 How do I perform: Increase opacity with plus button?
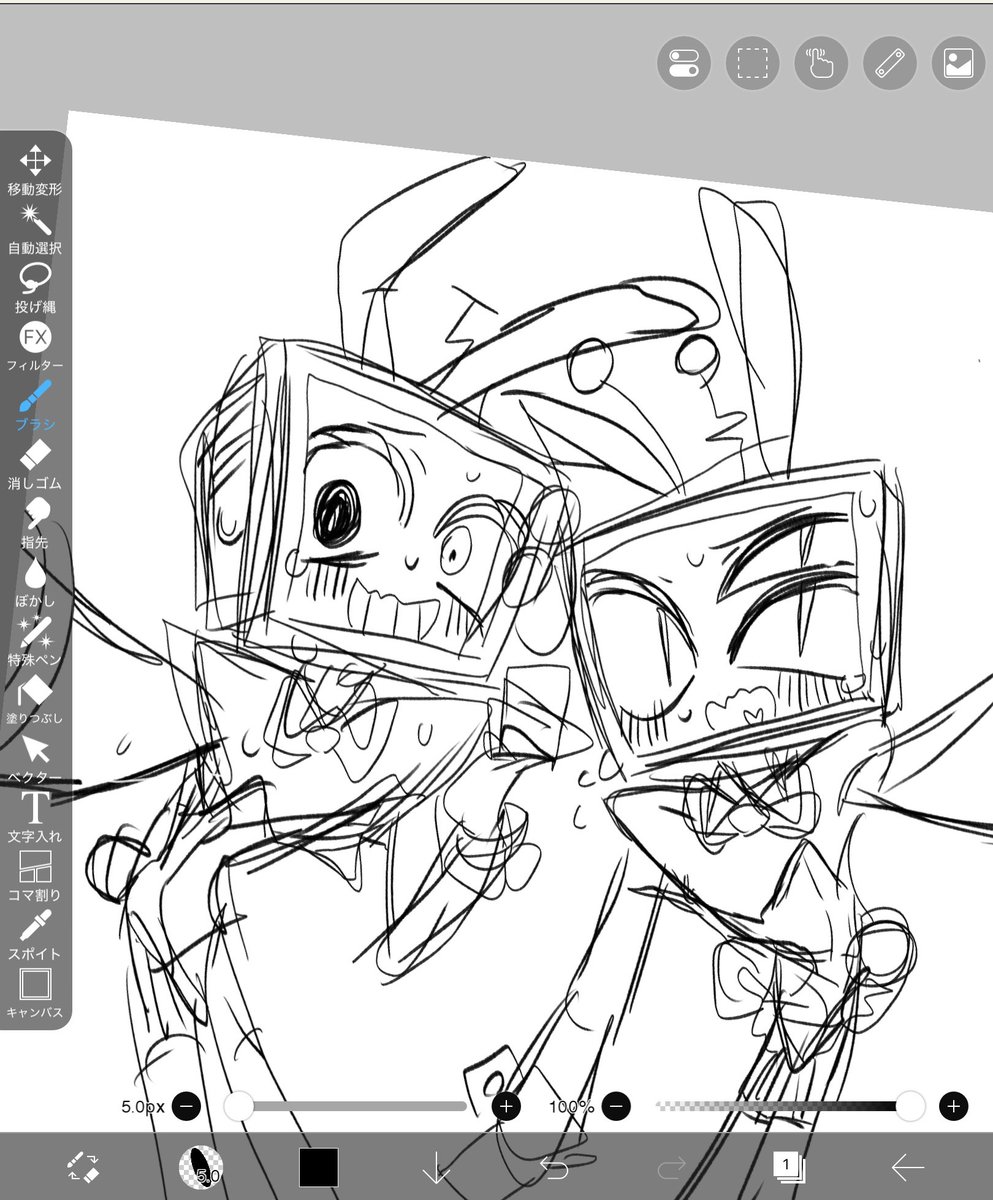coord(954,1106)
